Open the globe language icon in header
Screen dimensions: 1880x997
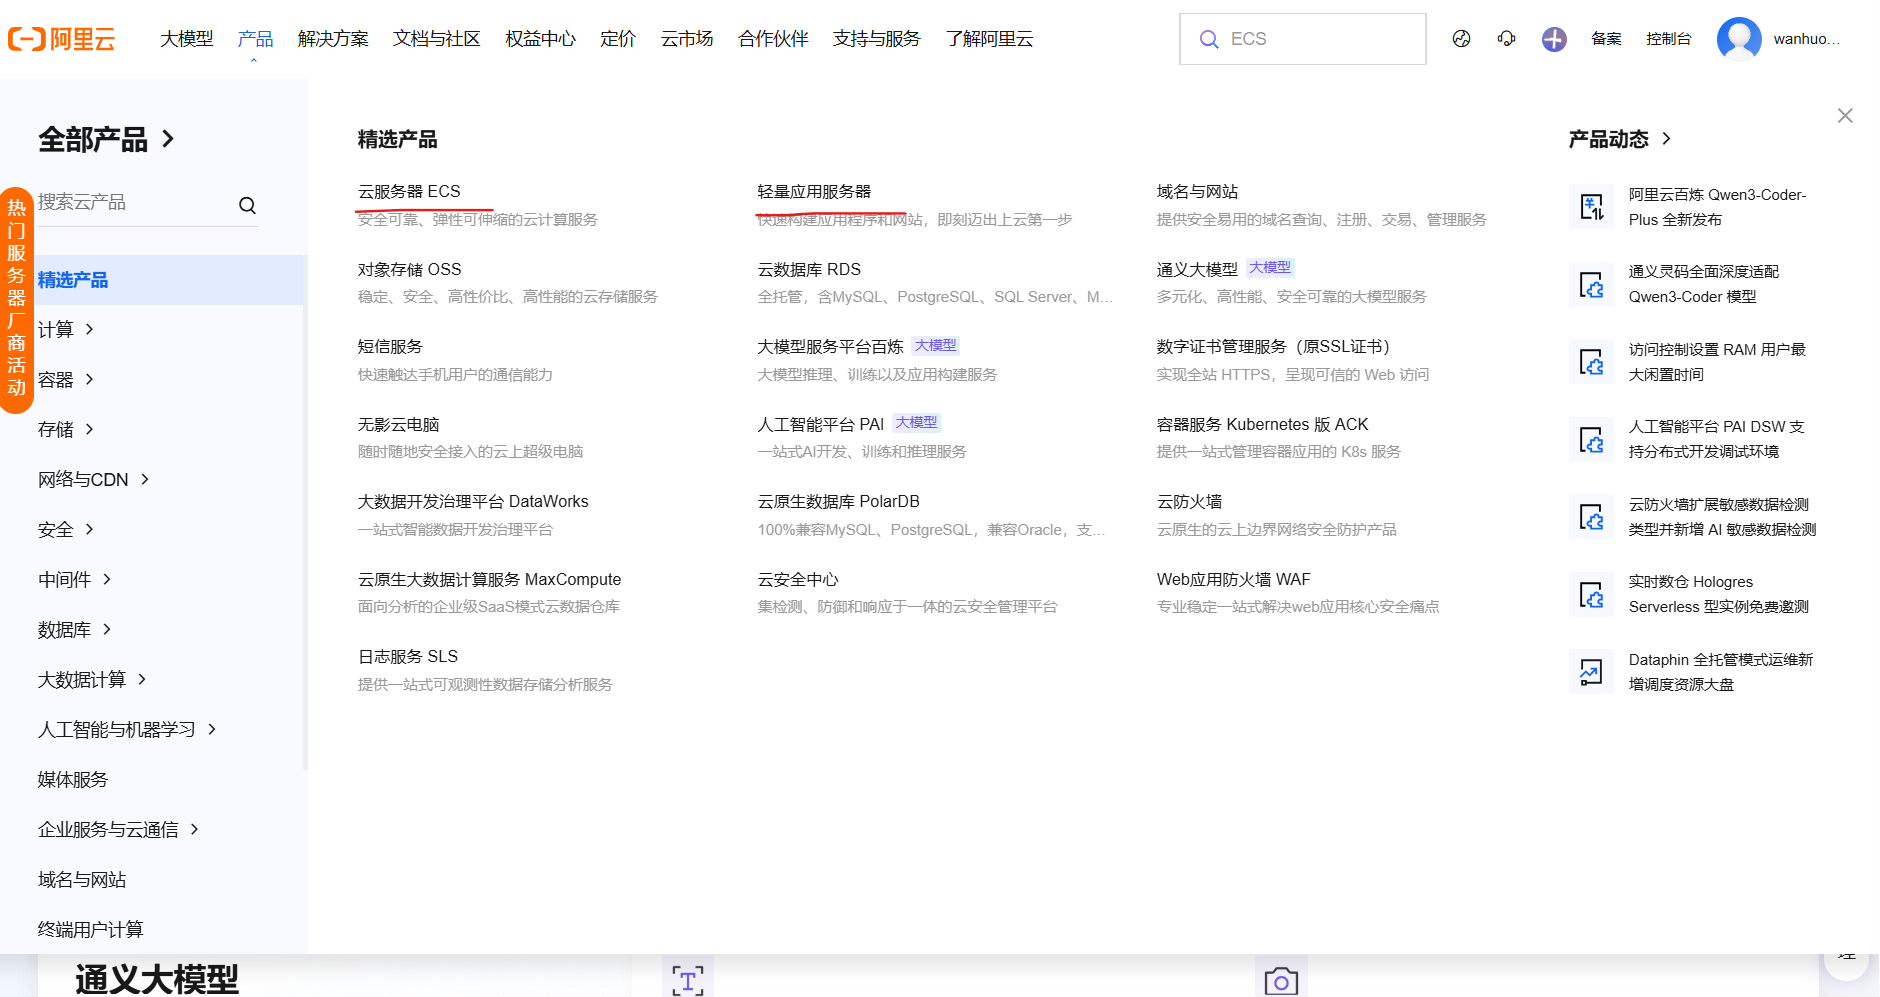(1461, 39)
